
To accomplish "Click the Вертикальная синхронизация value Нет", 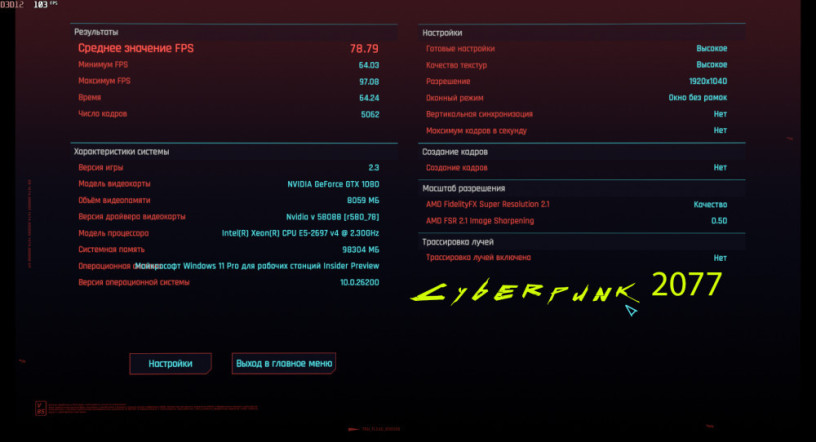I will click(x=720, y=114).
